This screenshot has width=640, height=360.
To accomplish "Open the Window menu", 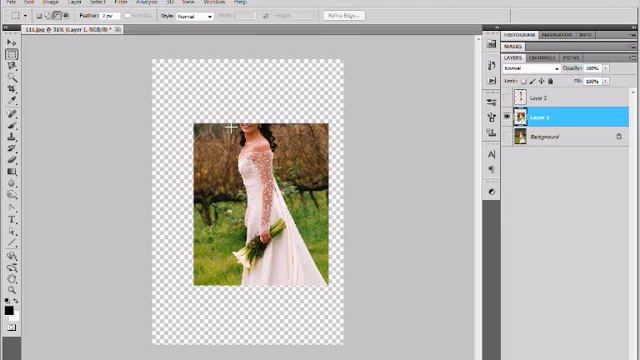I will pyautogui.click(x=214, y=2).
